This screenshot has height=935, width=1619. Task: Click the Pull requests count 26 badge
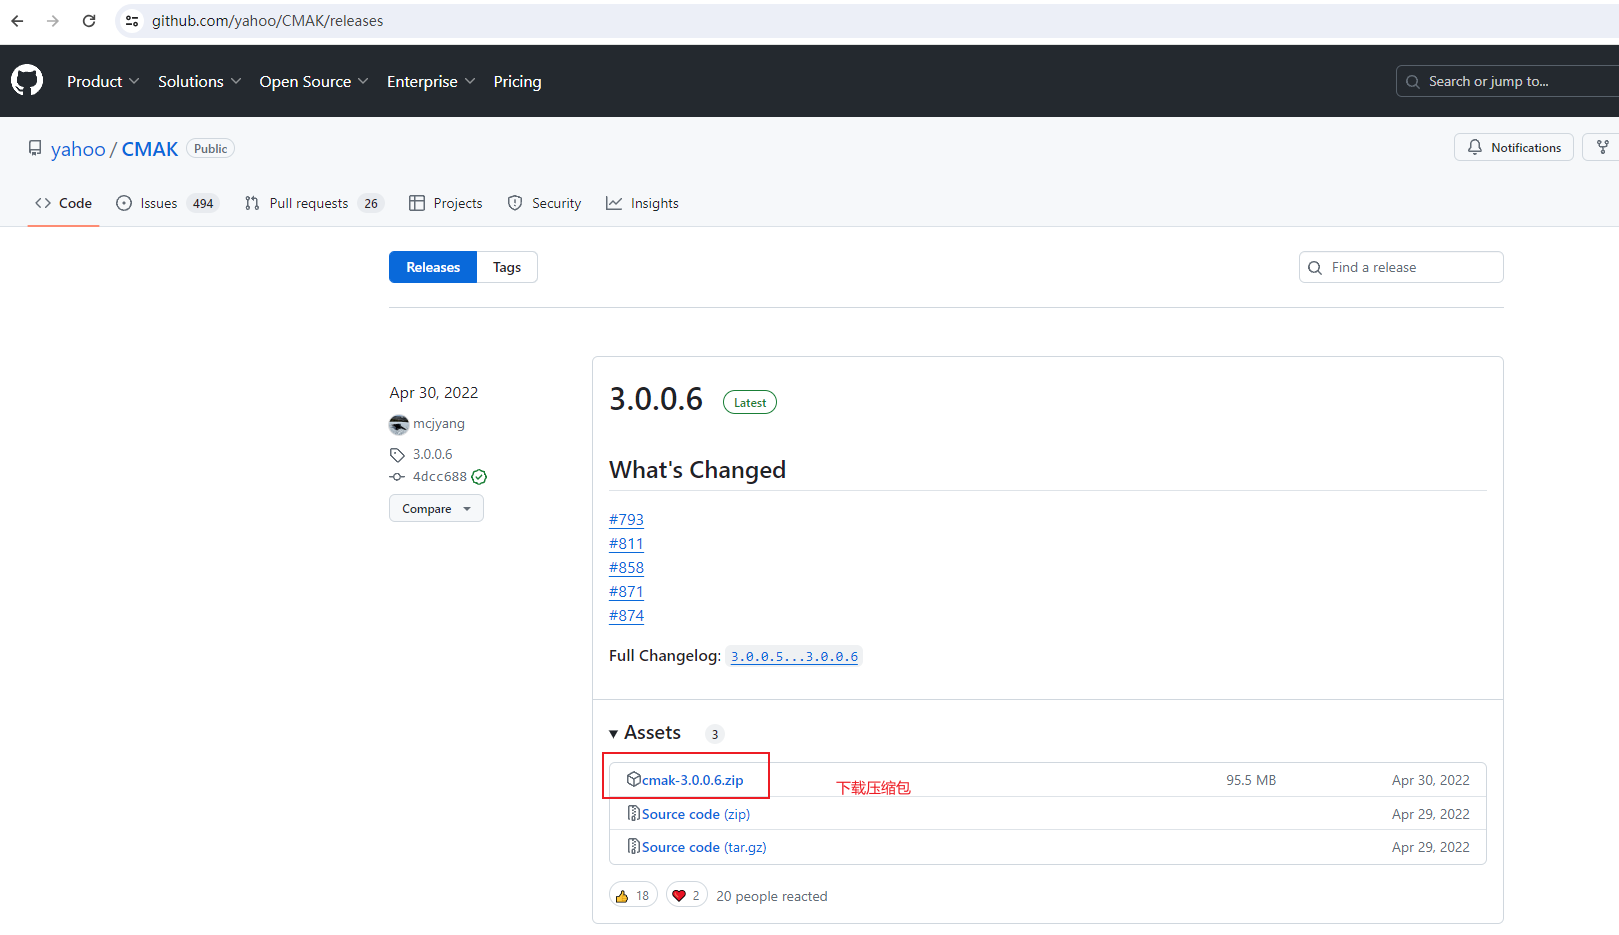click(371, 204)
